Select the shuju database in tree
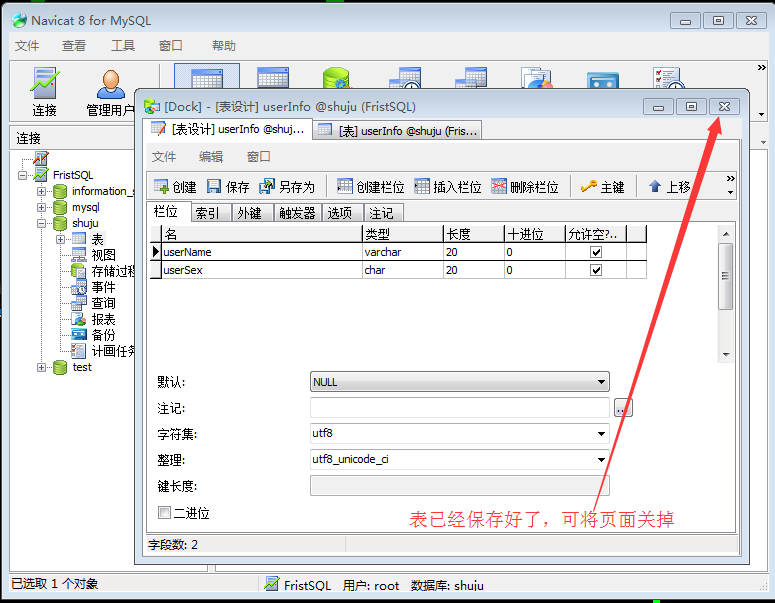Screen dimensions: 775x603 [x=85, y=223]
